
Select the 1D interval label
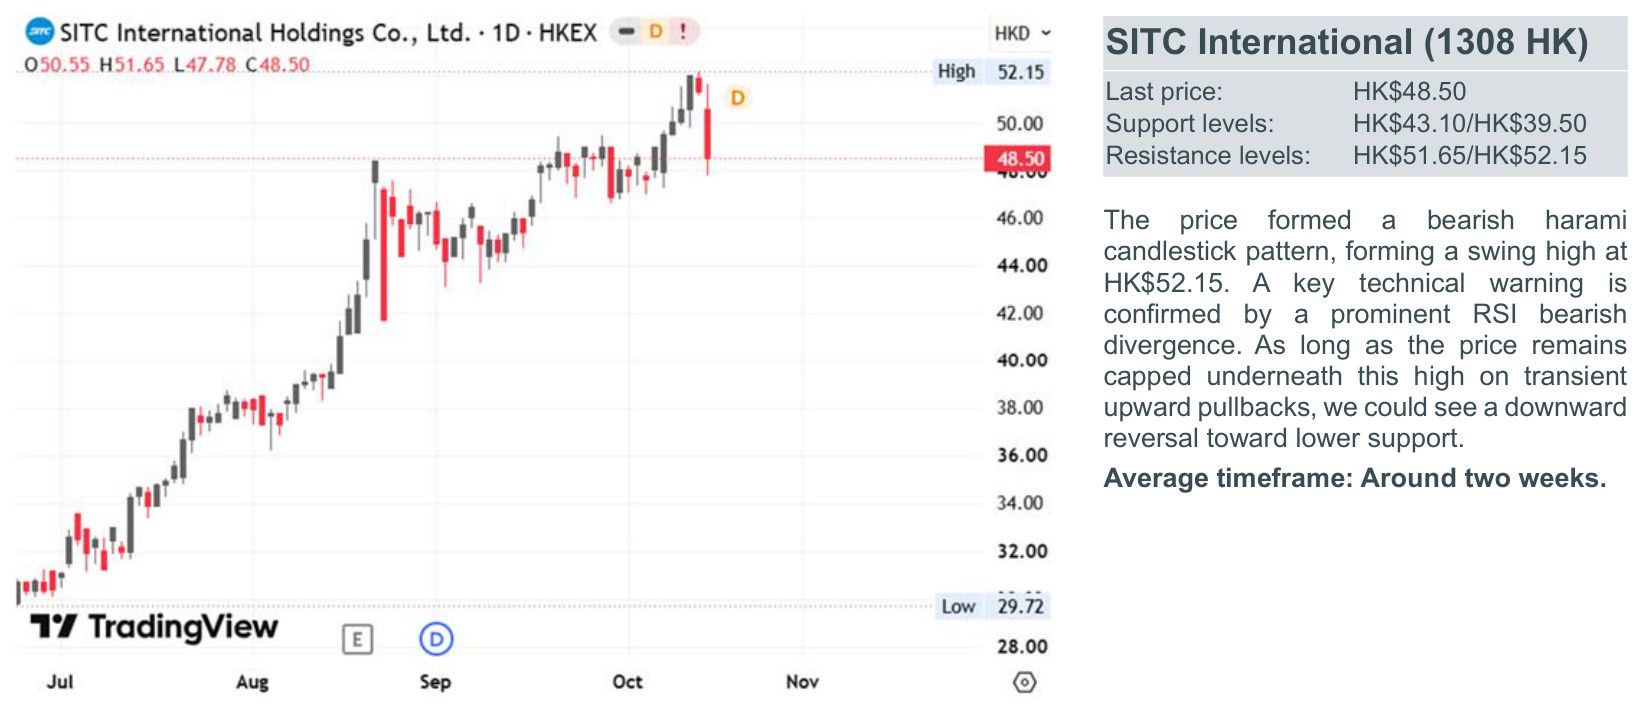[x=506, y=33]
